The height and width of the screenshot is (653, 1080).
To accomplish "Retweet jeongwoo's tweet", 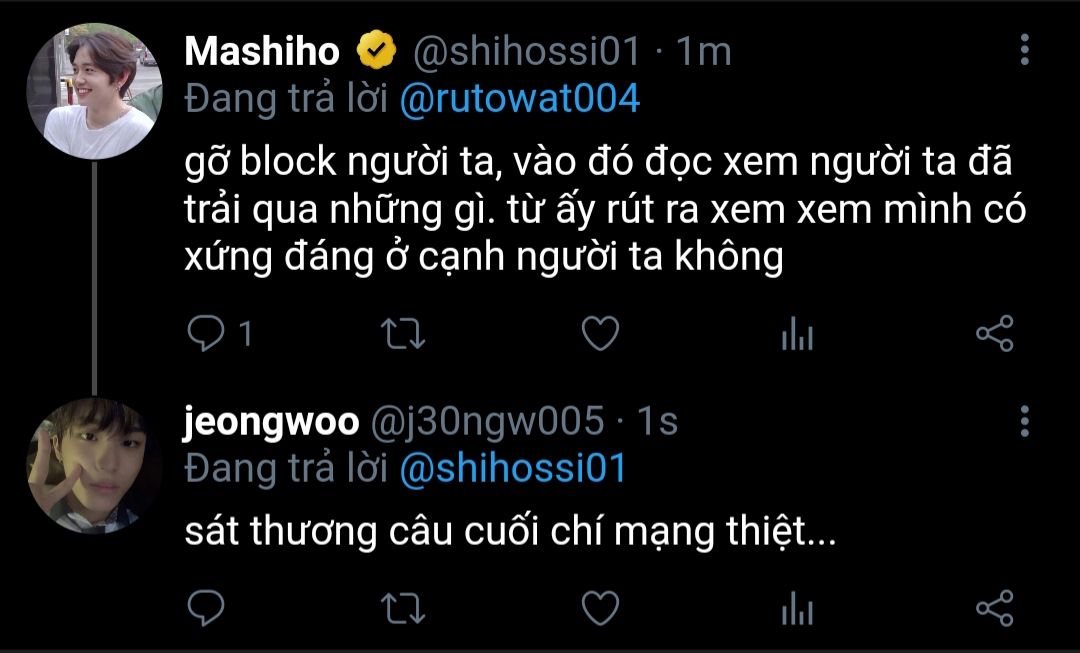I will click(x=403, y=608).
